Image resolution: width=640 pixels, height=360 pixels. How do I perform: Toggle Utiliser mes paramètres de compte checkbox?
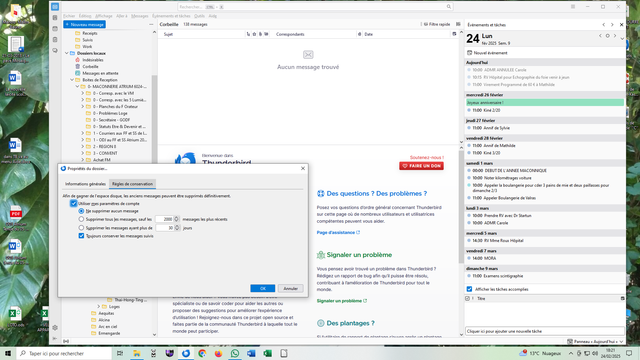[73, 203]
